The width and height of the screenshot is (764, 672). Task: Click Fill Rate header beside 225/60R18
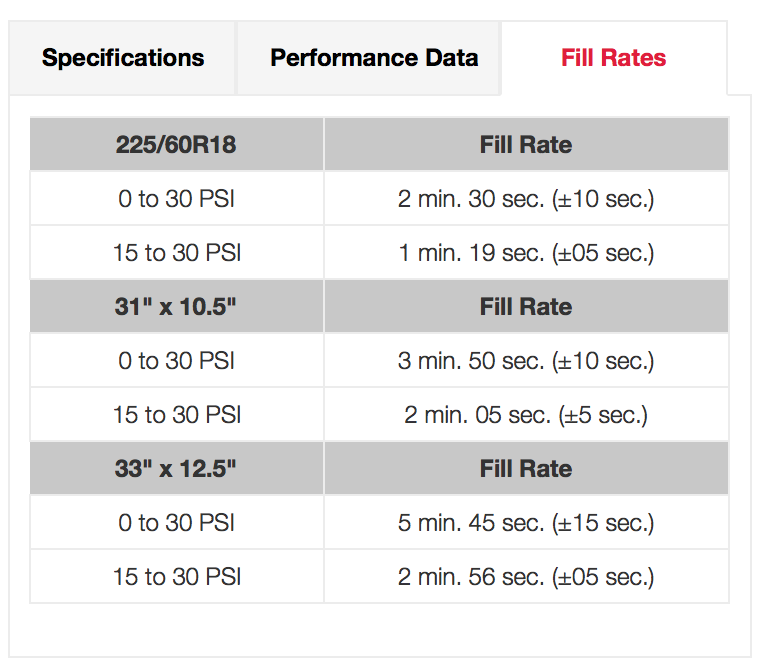[x=526, y=145]
